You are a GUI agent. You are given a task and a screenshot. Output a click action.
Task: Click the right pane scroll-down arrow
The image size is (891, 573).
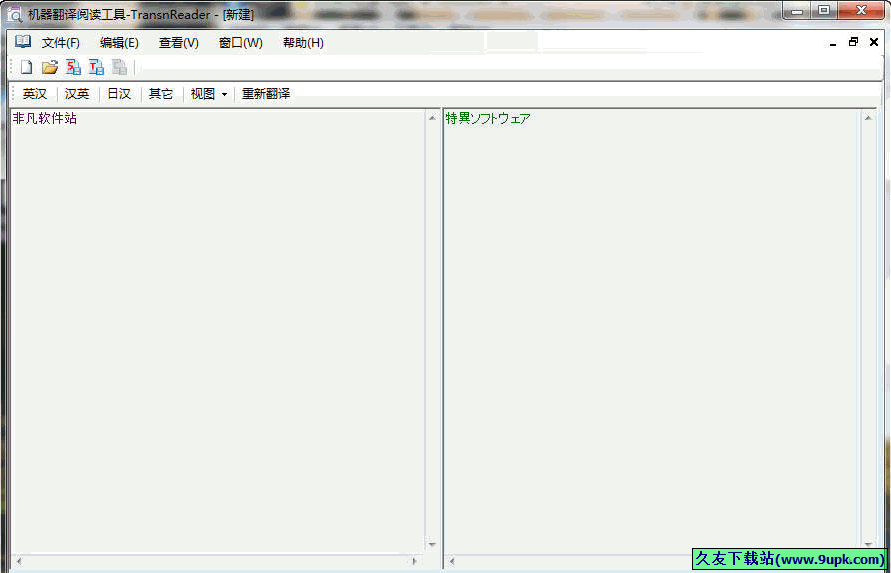(868, 544)
